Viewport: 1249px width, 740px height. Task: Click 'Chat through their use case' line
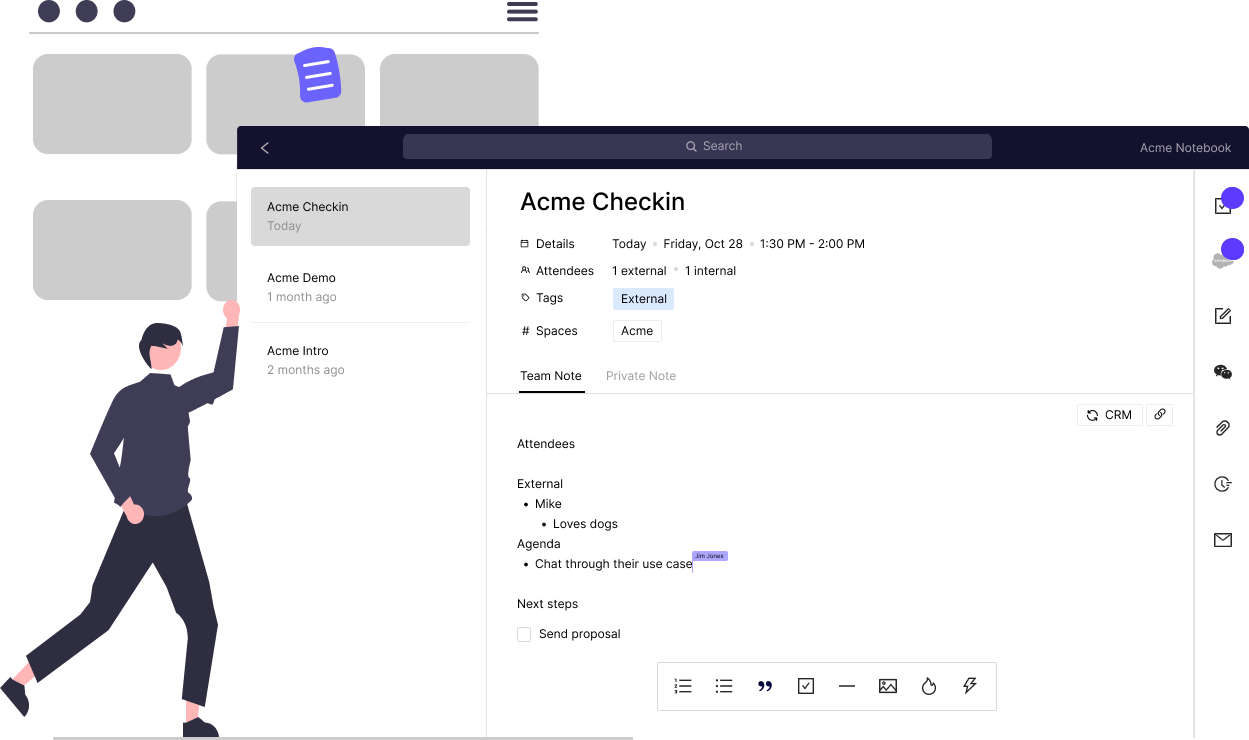coord(613,564)
